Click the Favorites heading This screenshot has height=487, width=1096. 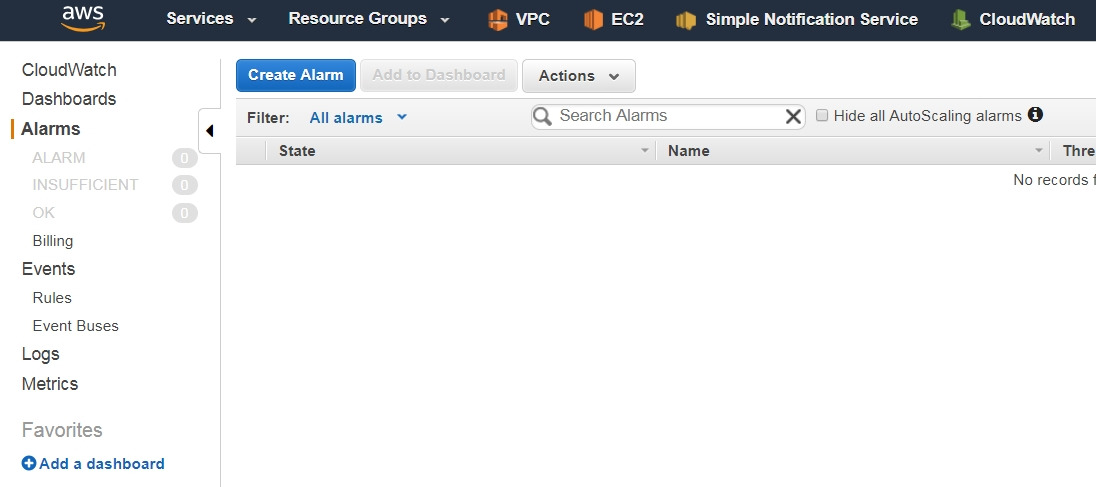coord(62,430)
